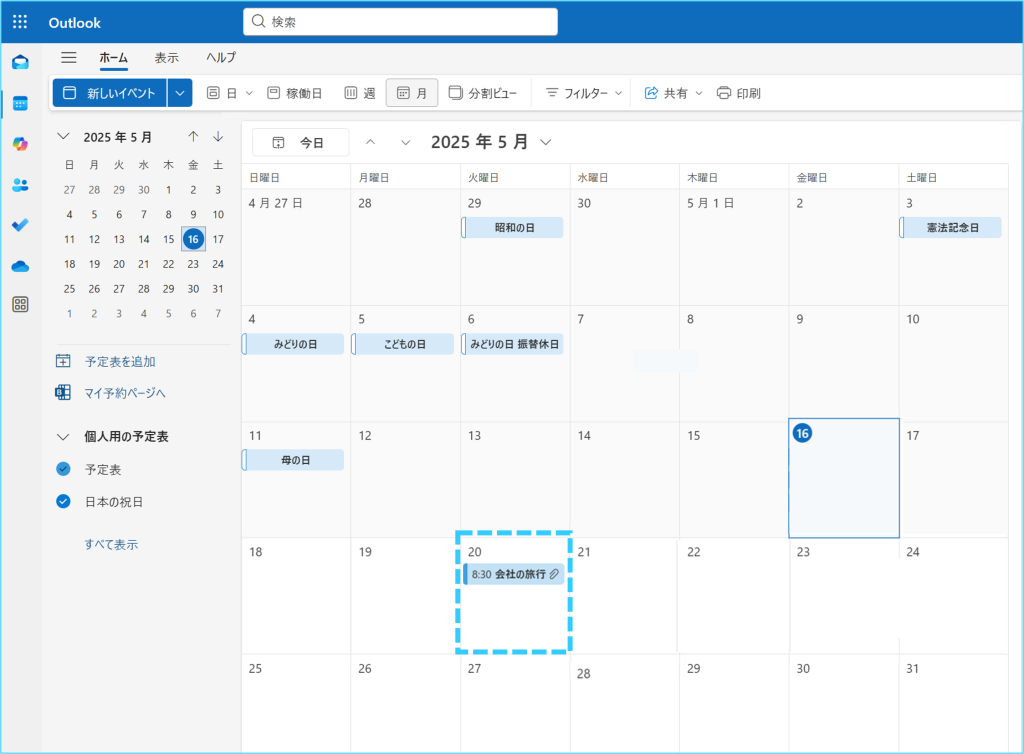Viewport: 1024px width, 754px height.
Task: Click the マイ予約ページへ link
Action: coord(110,392)
